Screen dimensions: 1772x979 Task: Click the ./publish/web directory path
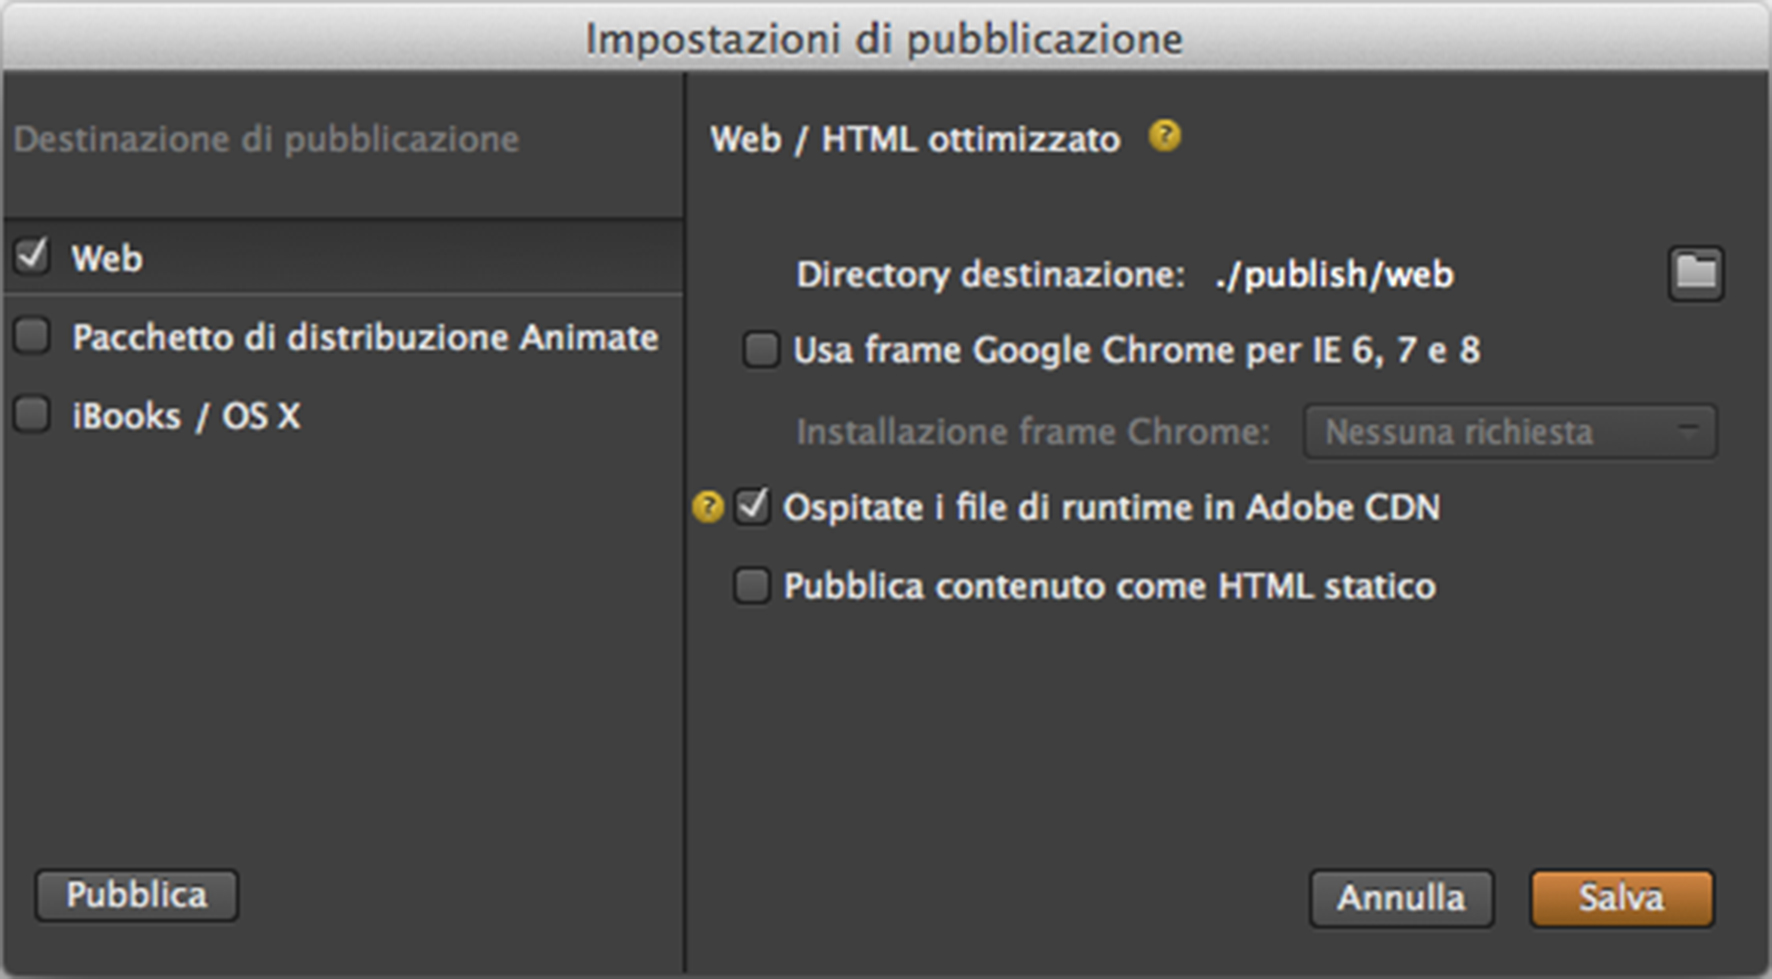1334,274
